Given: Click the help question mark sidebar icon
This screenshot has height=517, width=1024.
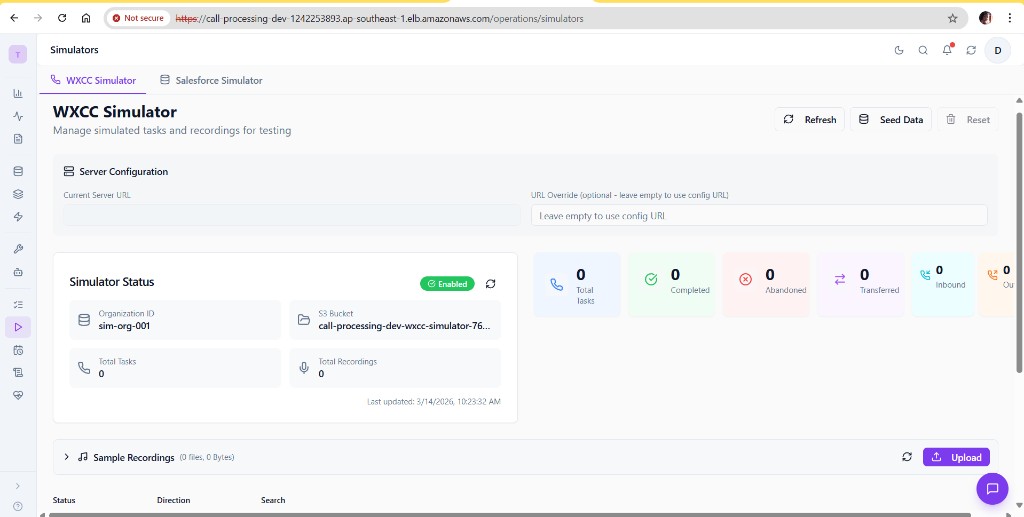Looking at the screenshot, I should (18, 506).
